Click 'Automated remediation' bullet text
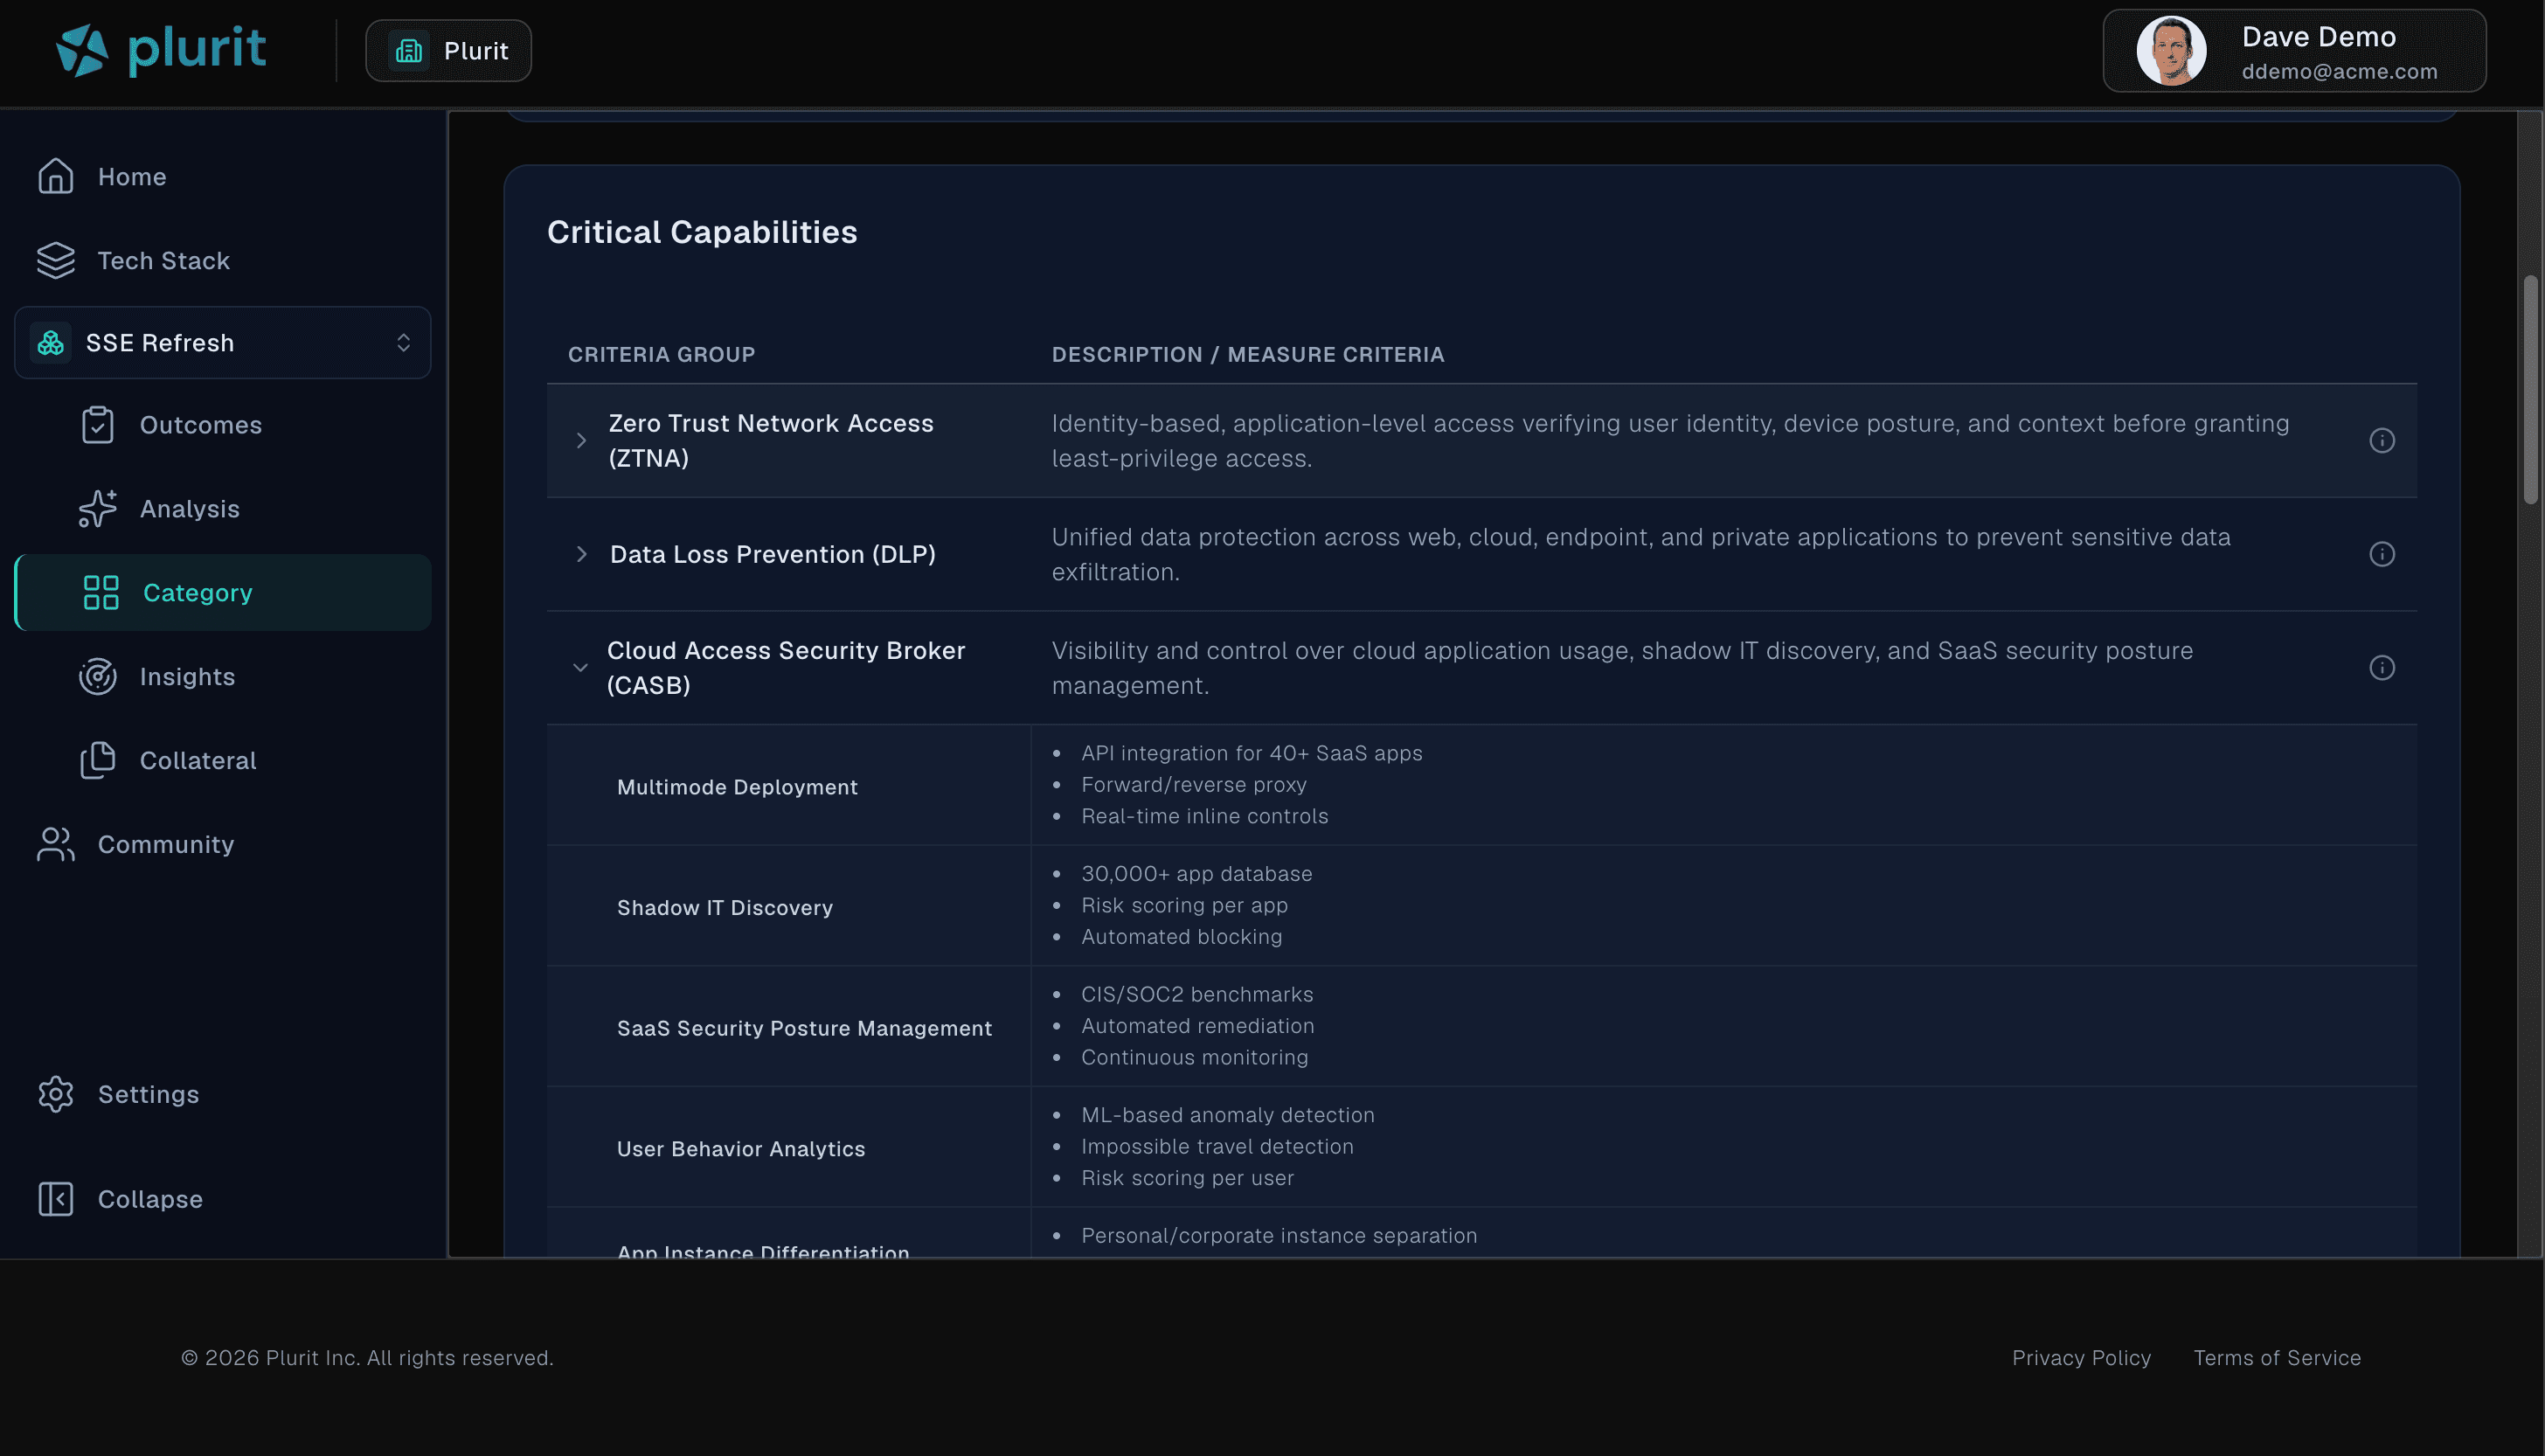The image size is (2545, 1456). [x=1197, y=1026]
